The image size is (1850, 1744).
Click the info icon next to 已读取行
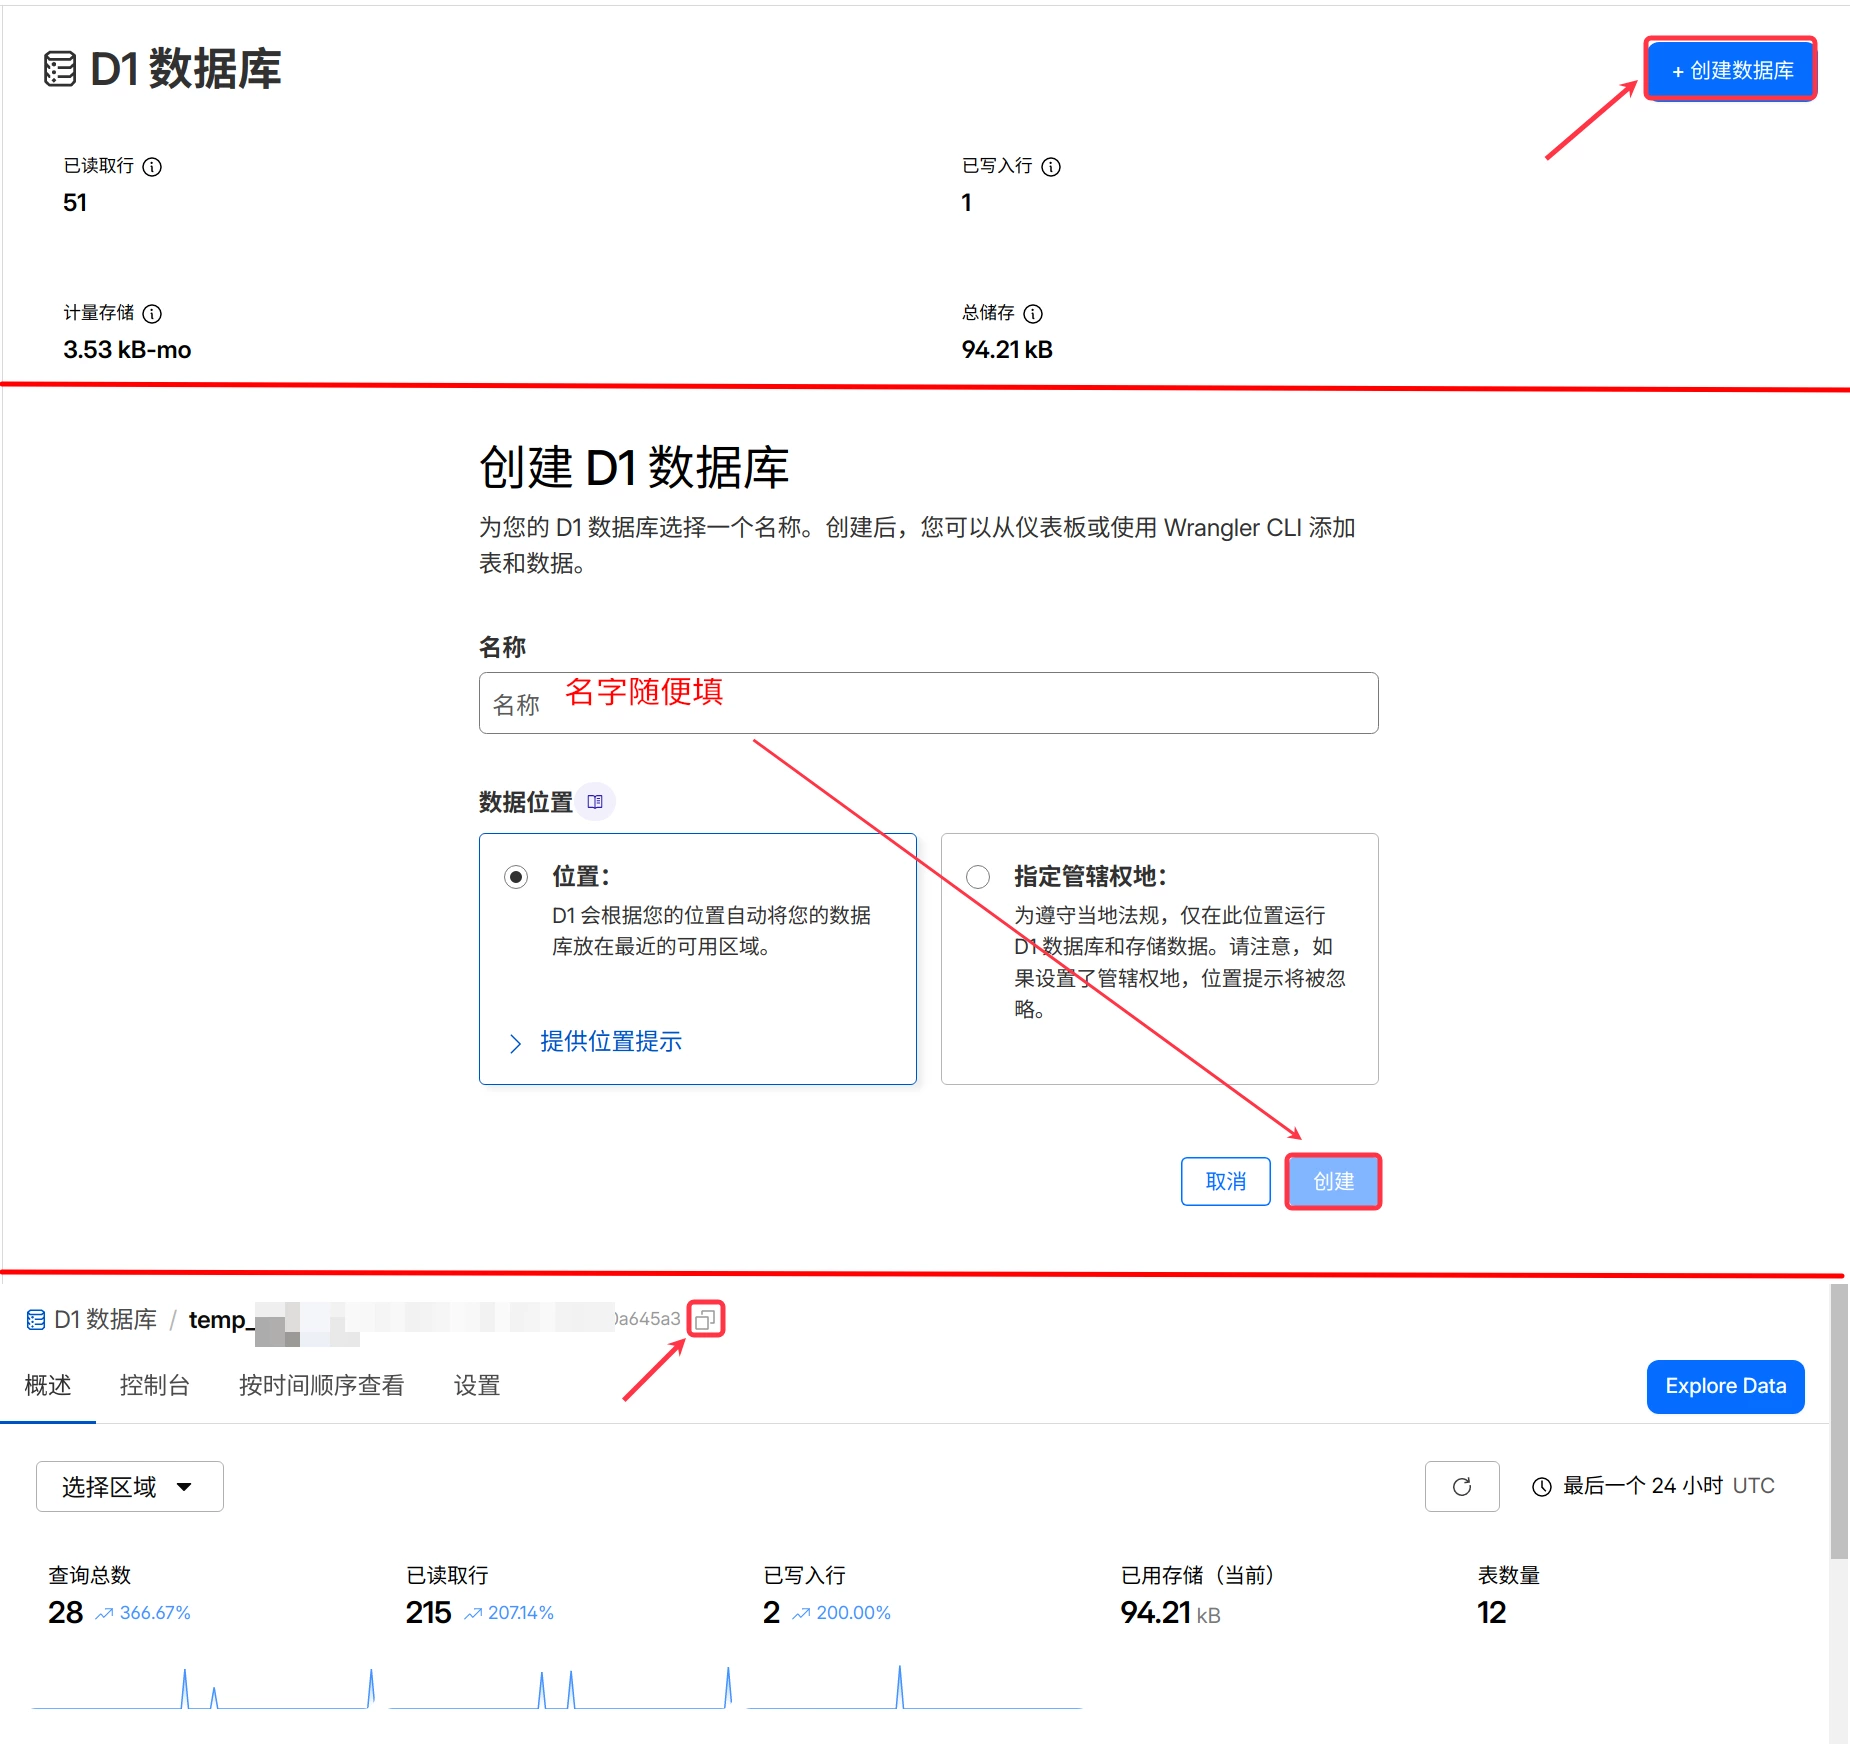pos(152,167)
